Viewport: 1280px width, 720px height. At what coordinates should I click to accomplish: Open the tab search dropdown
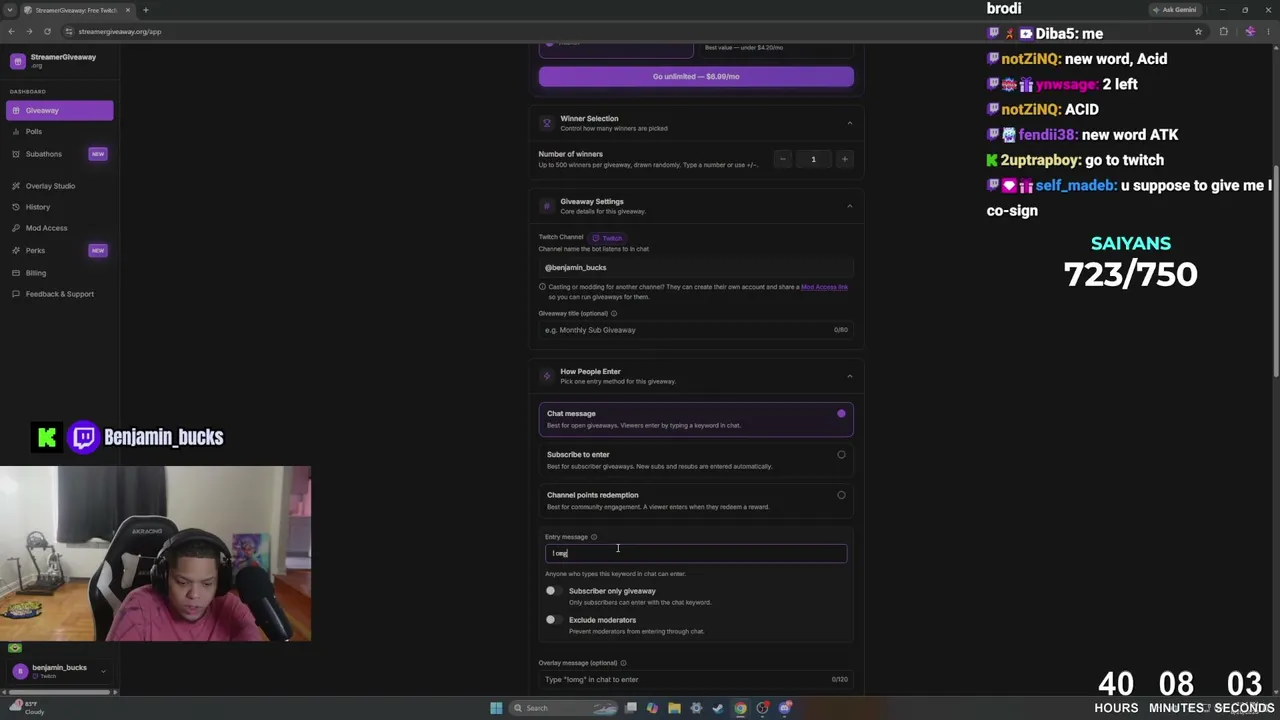8,10
